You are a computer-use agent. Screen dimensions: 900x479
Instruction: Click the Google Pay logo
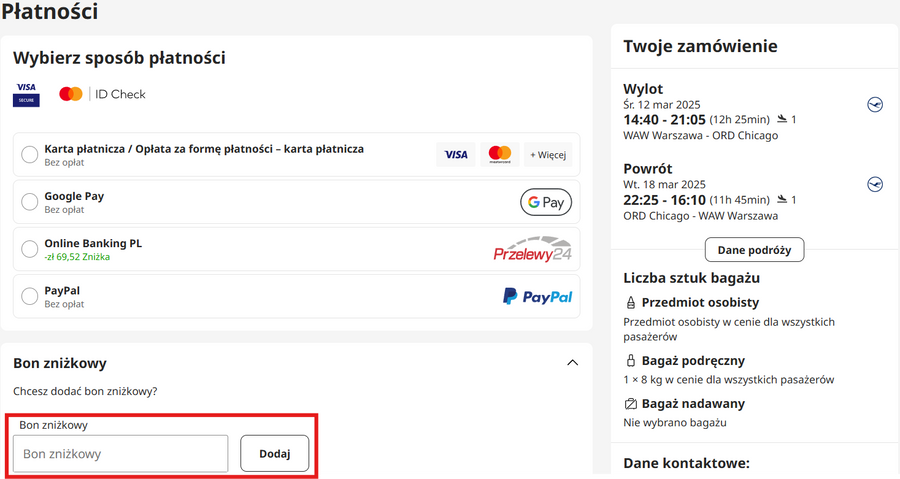pyautogui.click(x=546, y=202)
